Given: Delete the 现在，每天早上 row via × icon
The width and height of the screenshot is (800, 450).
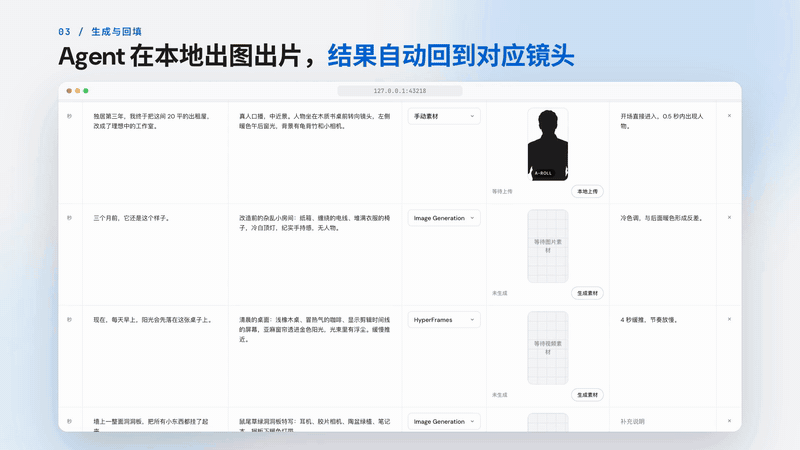Looking at the screenshot, I should pyautogui.click(x=729, y=319).
